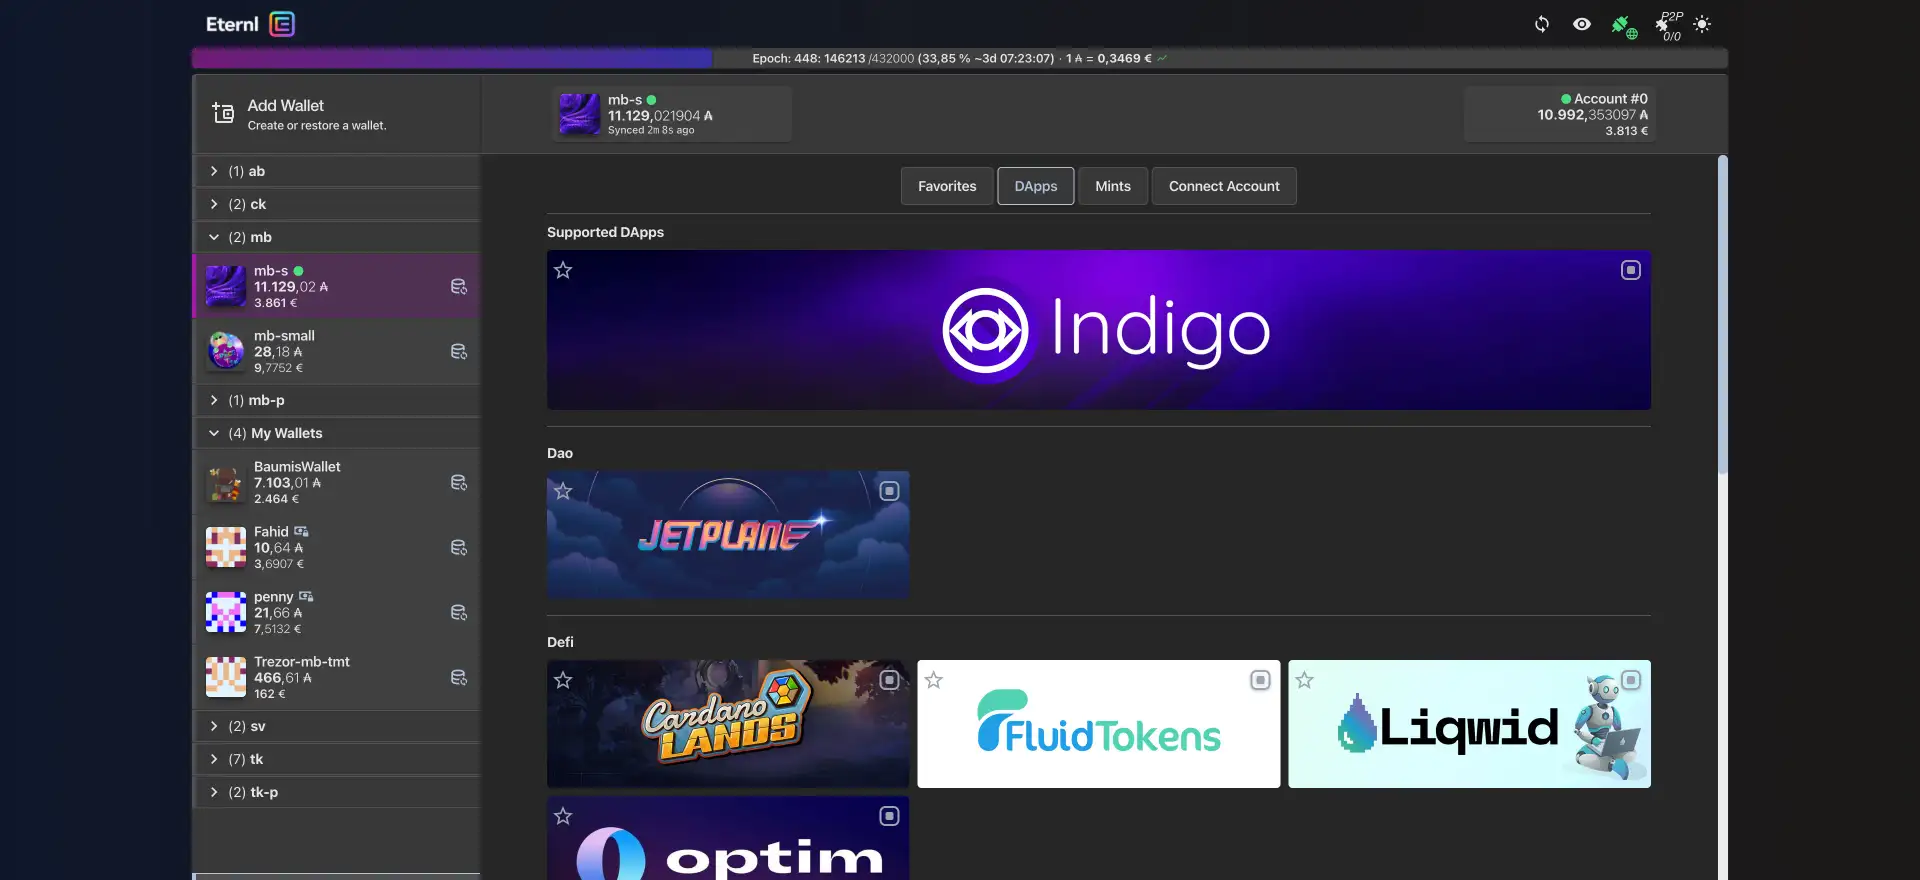
Task: Click the epoch progress bar
Action: point(959,58)
